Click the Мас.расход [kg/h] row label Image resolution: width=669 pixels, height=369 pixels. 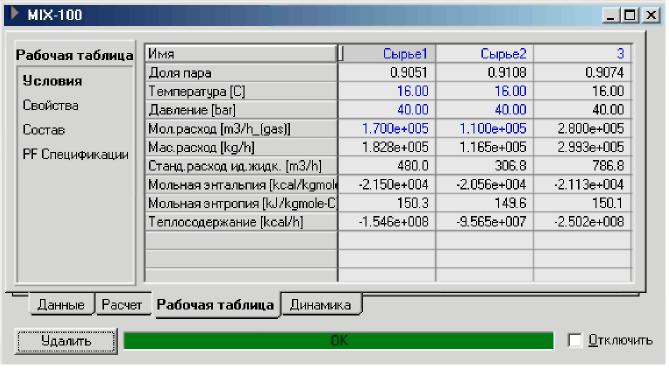pos(241,147)
